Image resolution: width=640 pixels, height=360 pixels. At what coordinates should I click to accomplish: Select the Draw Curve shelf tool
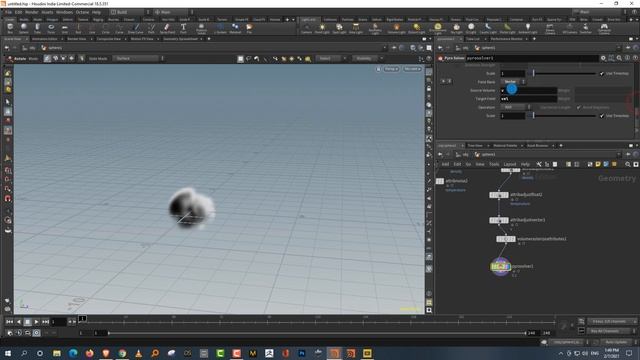(136, 28)
